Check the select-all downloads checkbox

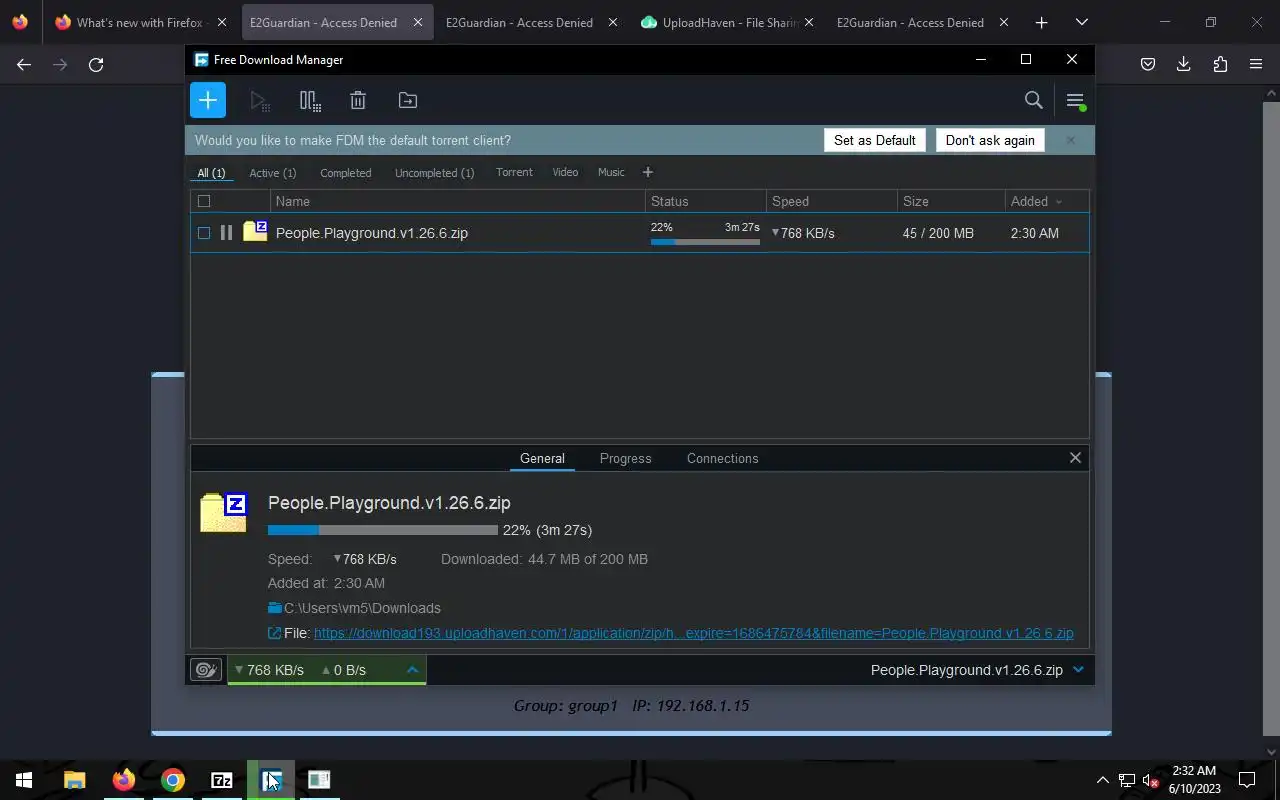coord(204,201)
